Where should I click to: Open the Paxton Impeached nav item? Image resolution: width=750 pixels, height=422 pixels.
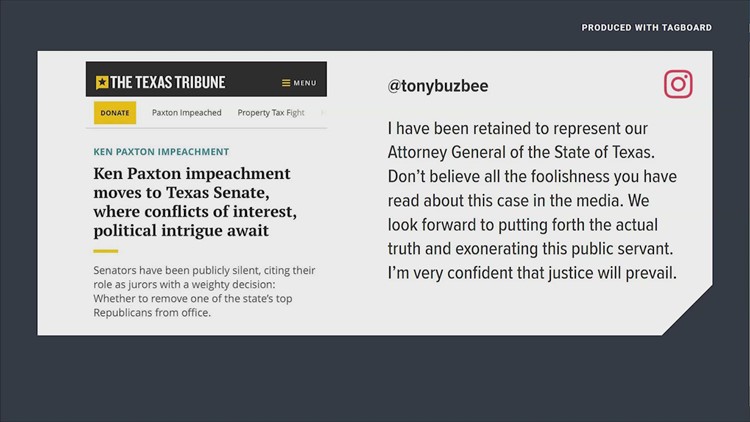pos(186,113)
